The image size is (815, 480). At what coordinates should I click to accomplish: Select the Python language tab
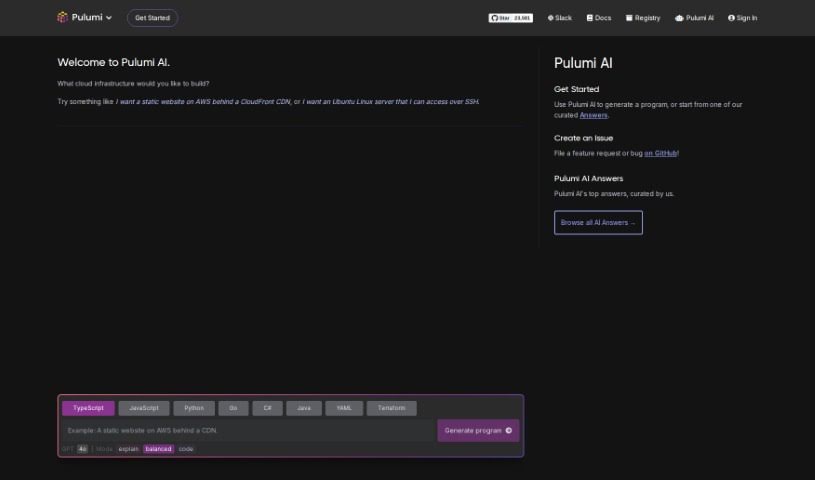(x=194, y=408)
